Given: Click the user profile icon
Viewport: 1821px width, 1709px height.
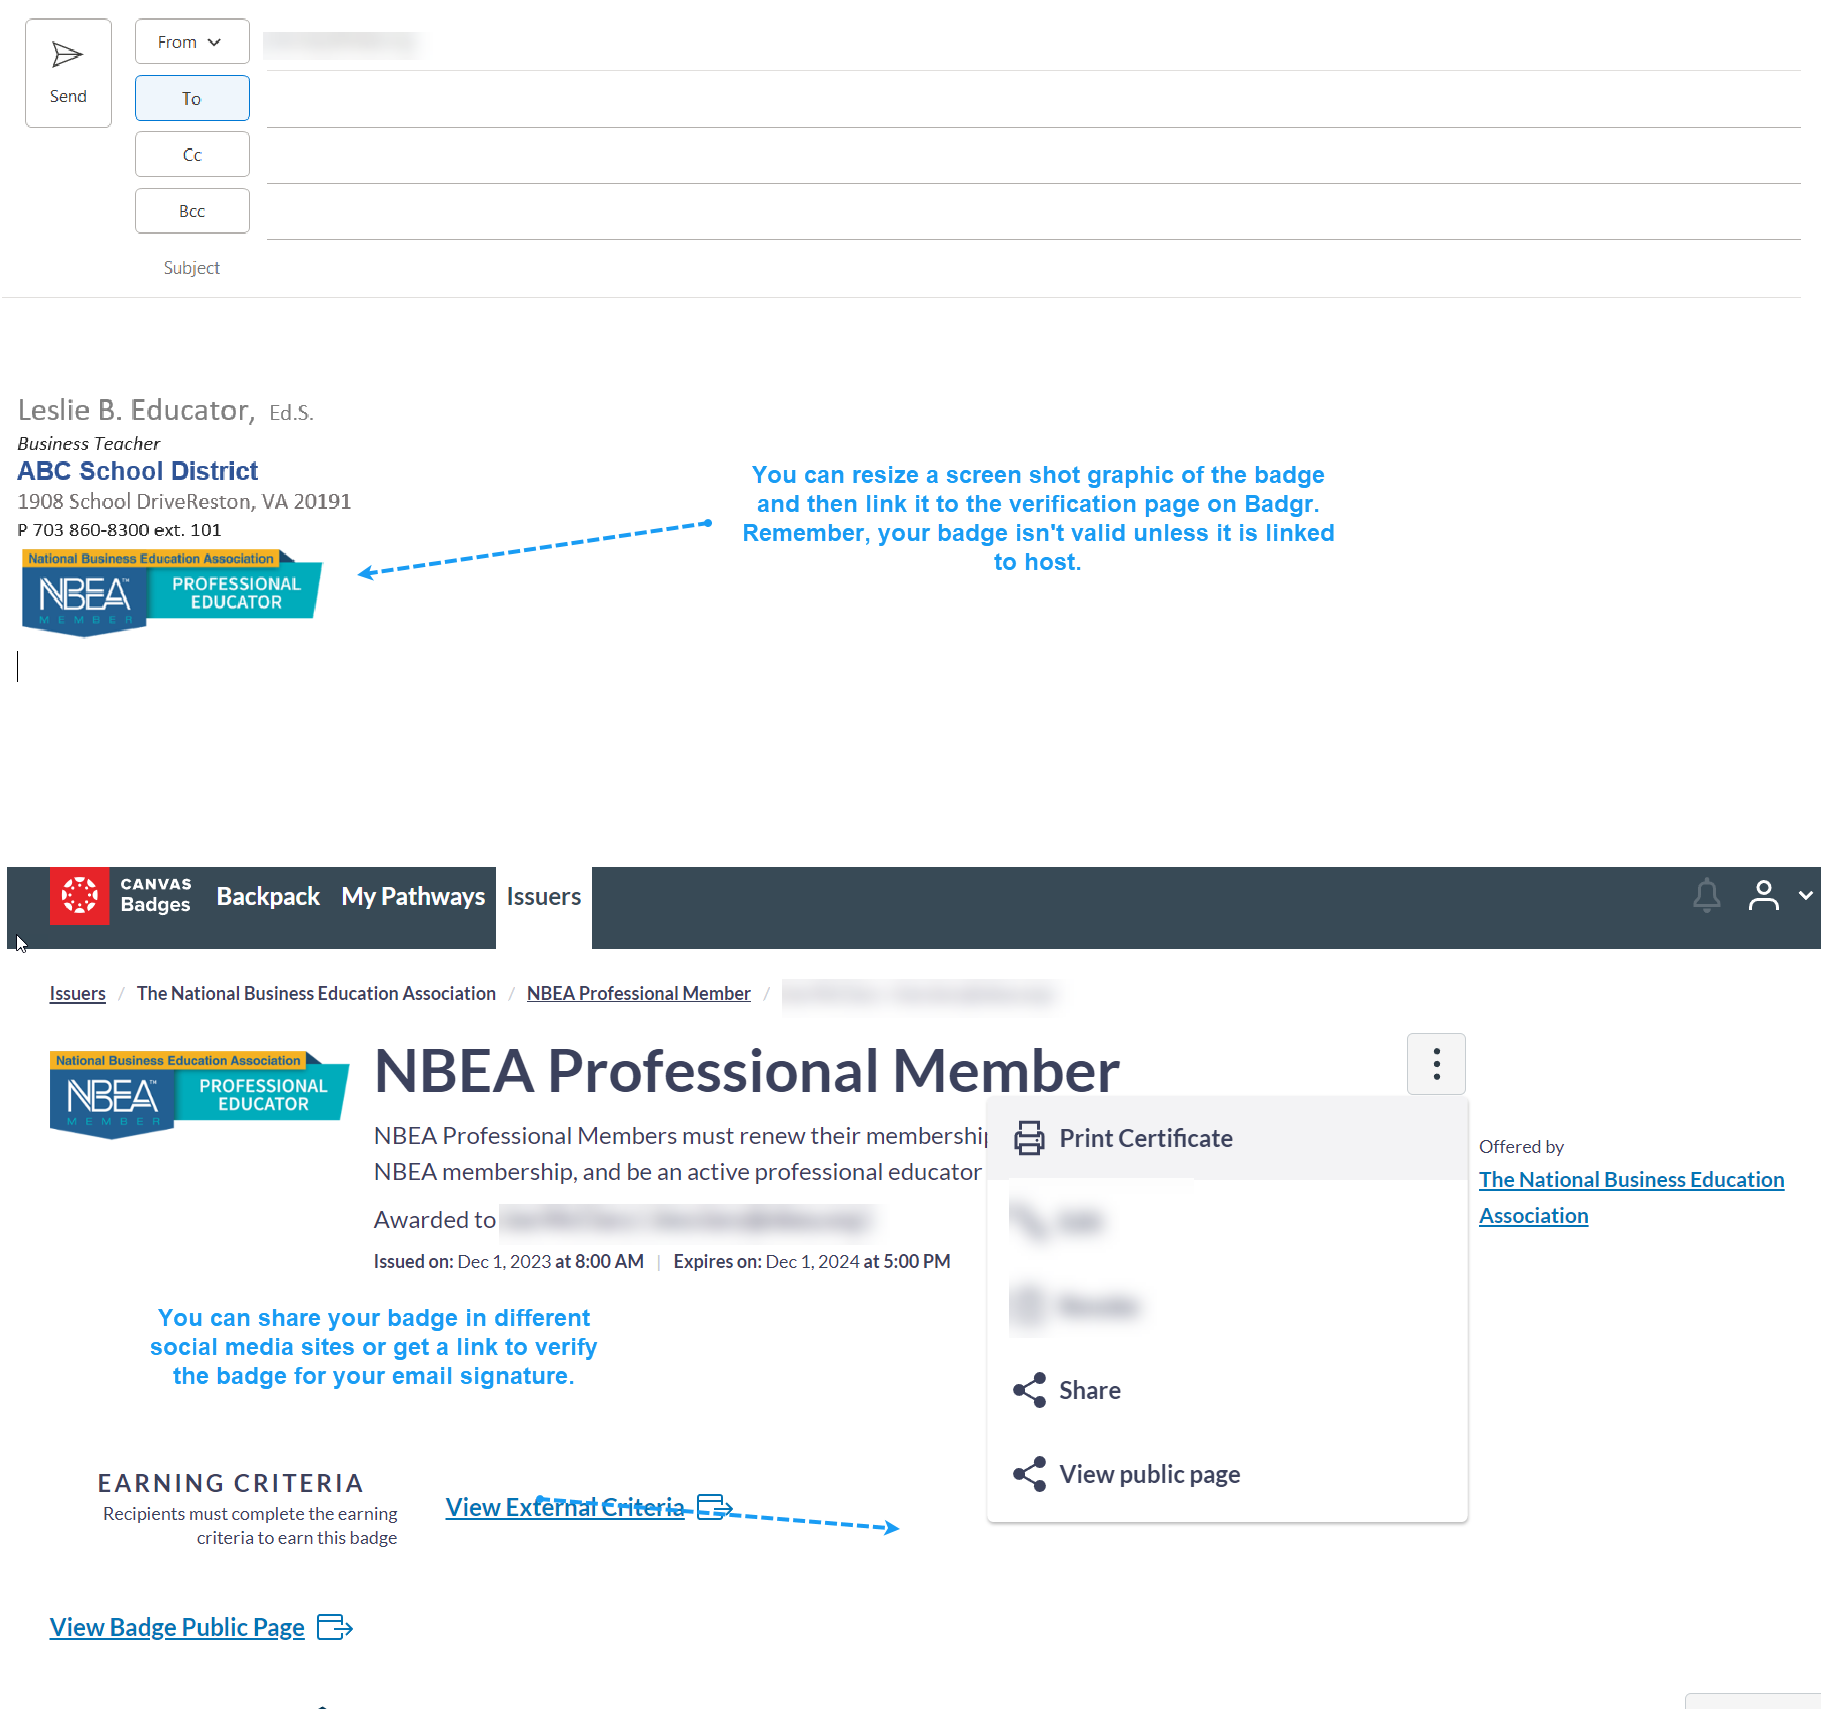Looking at the screenshot, I should click(1763, 895).
